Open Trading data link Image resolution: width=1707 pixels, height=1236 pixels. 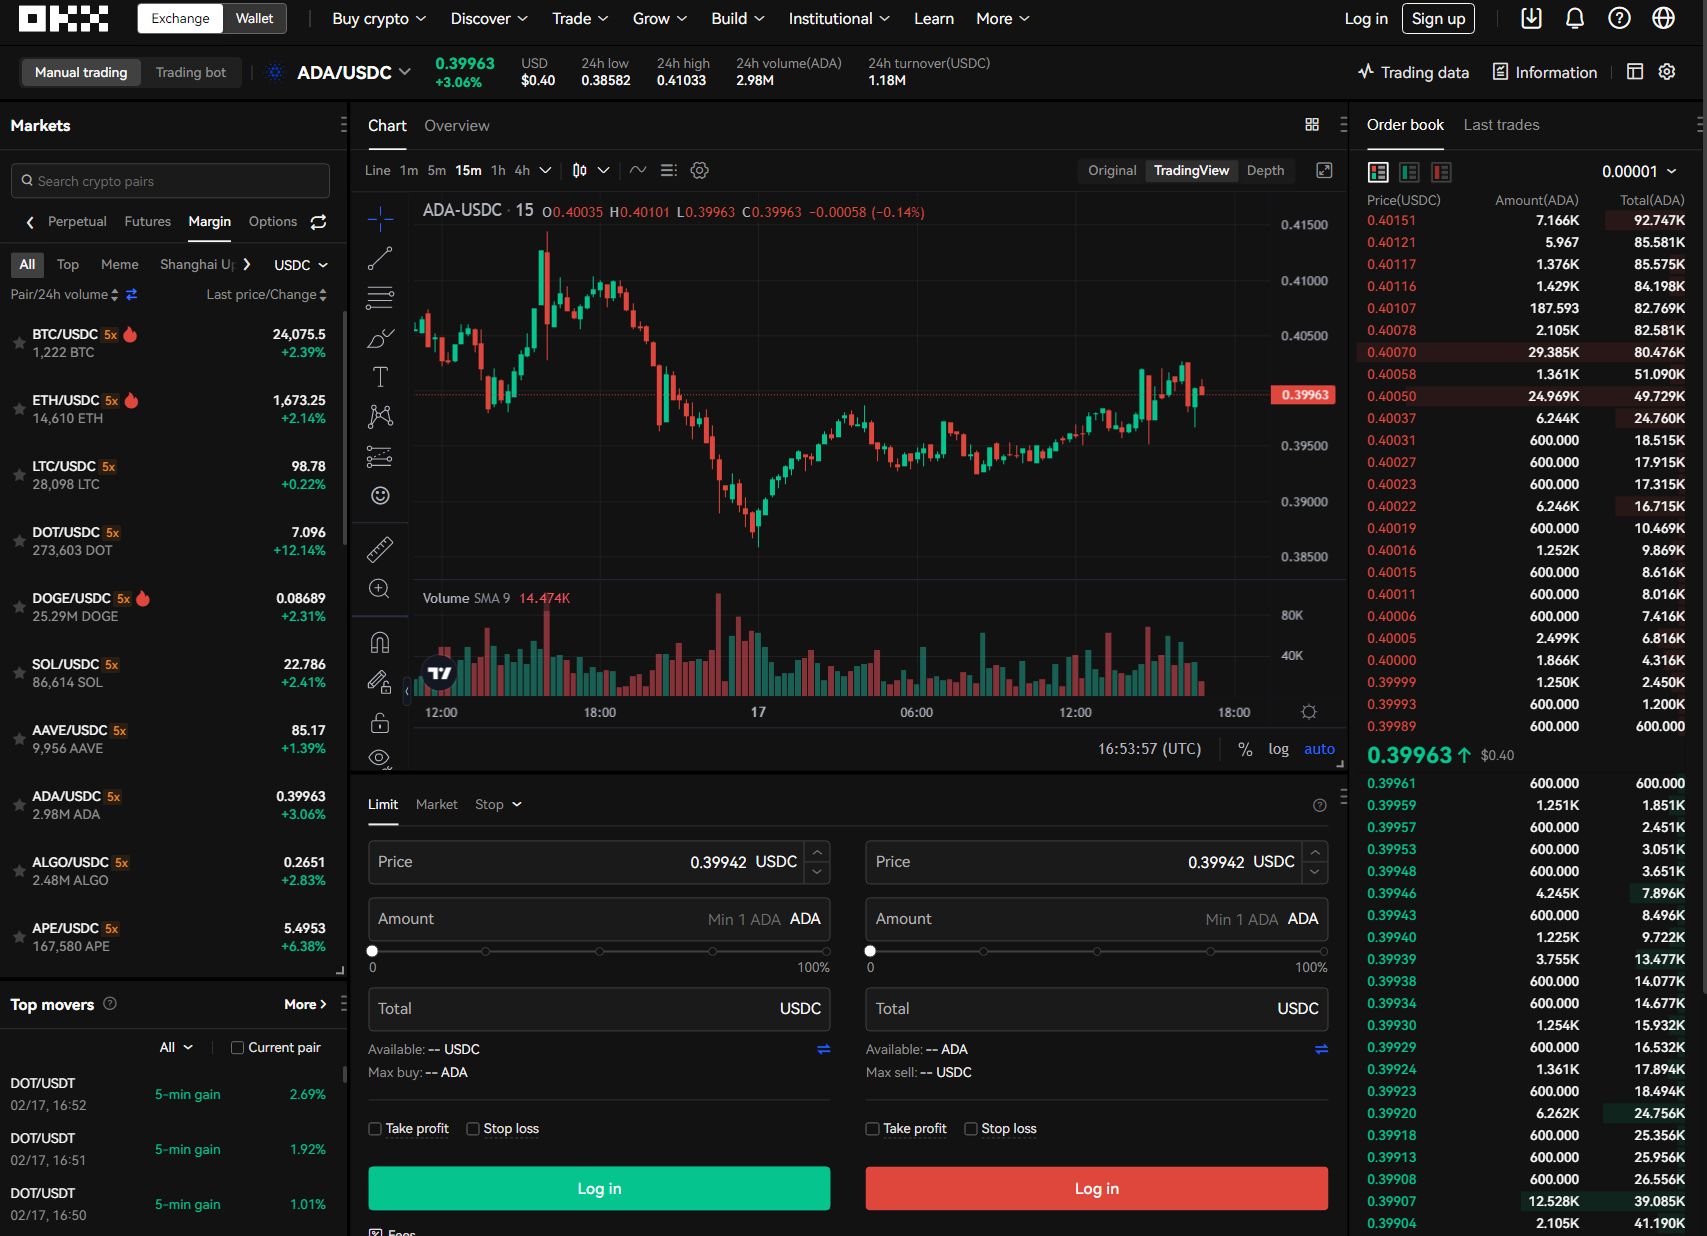coord(1413,72)
